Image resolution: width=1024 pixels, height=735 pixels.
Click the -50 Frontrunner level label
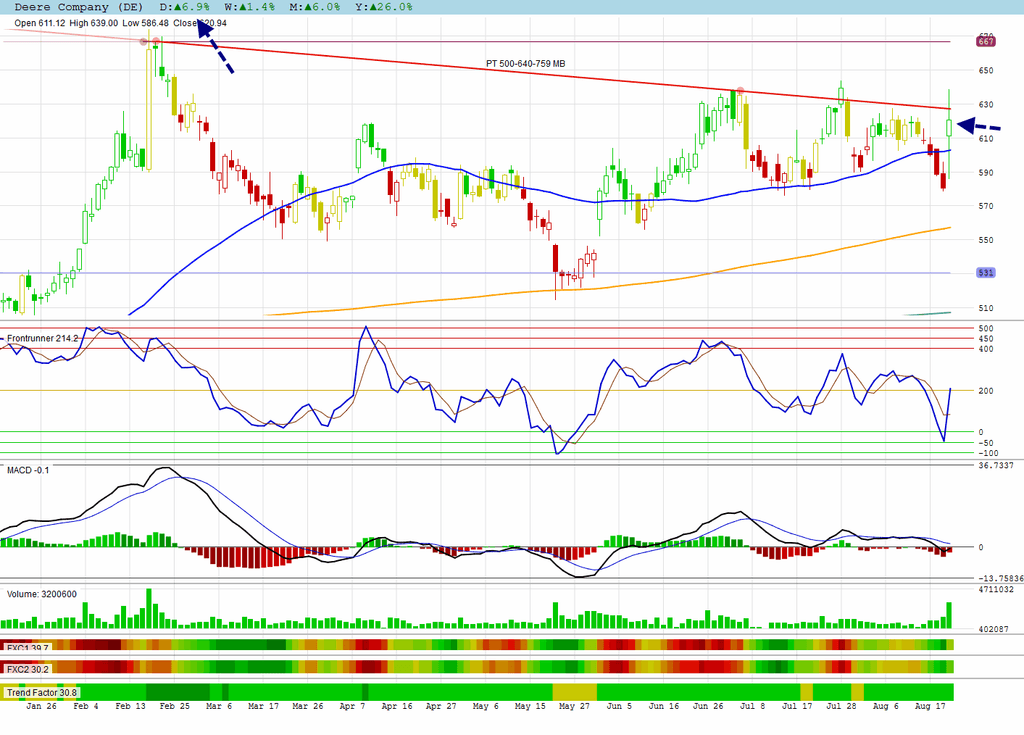985,443
